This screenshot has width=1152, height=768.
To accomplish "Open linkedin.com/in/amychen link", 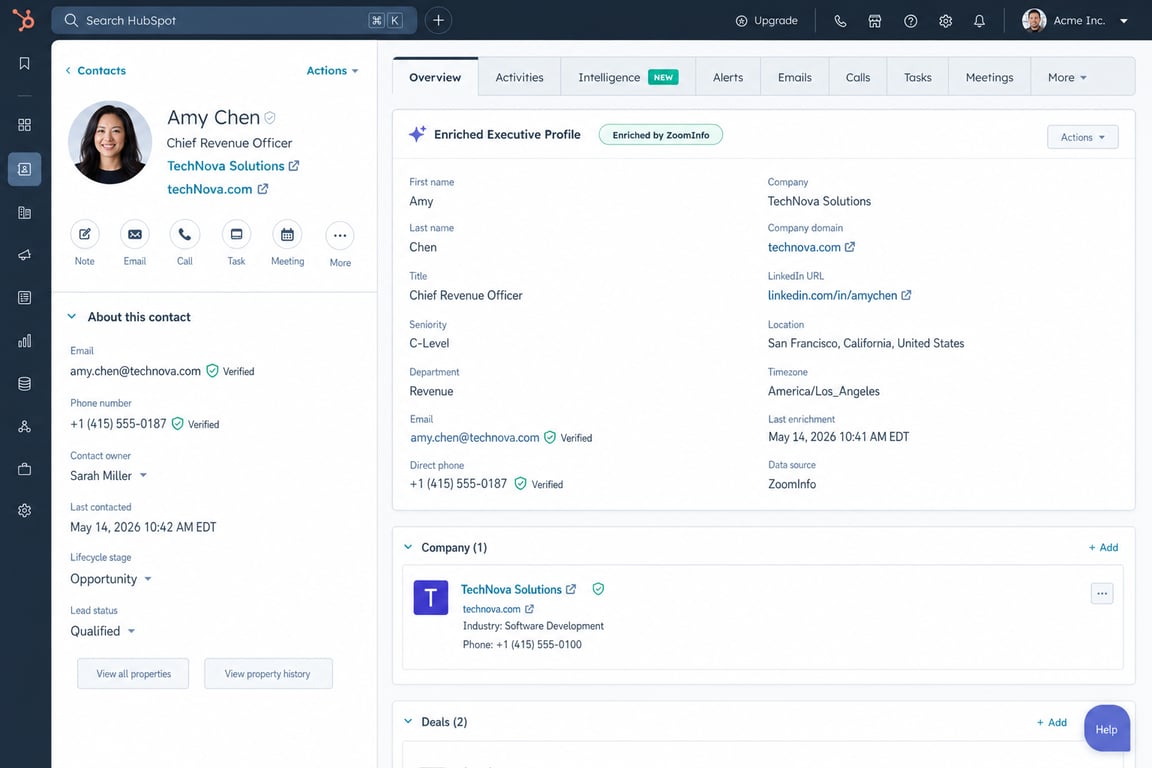I will click(839, 295).
